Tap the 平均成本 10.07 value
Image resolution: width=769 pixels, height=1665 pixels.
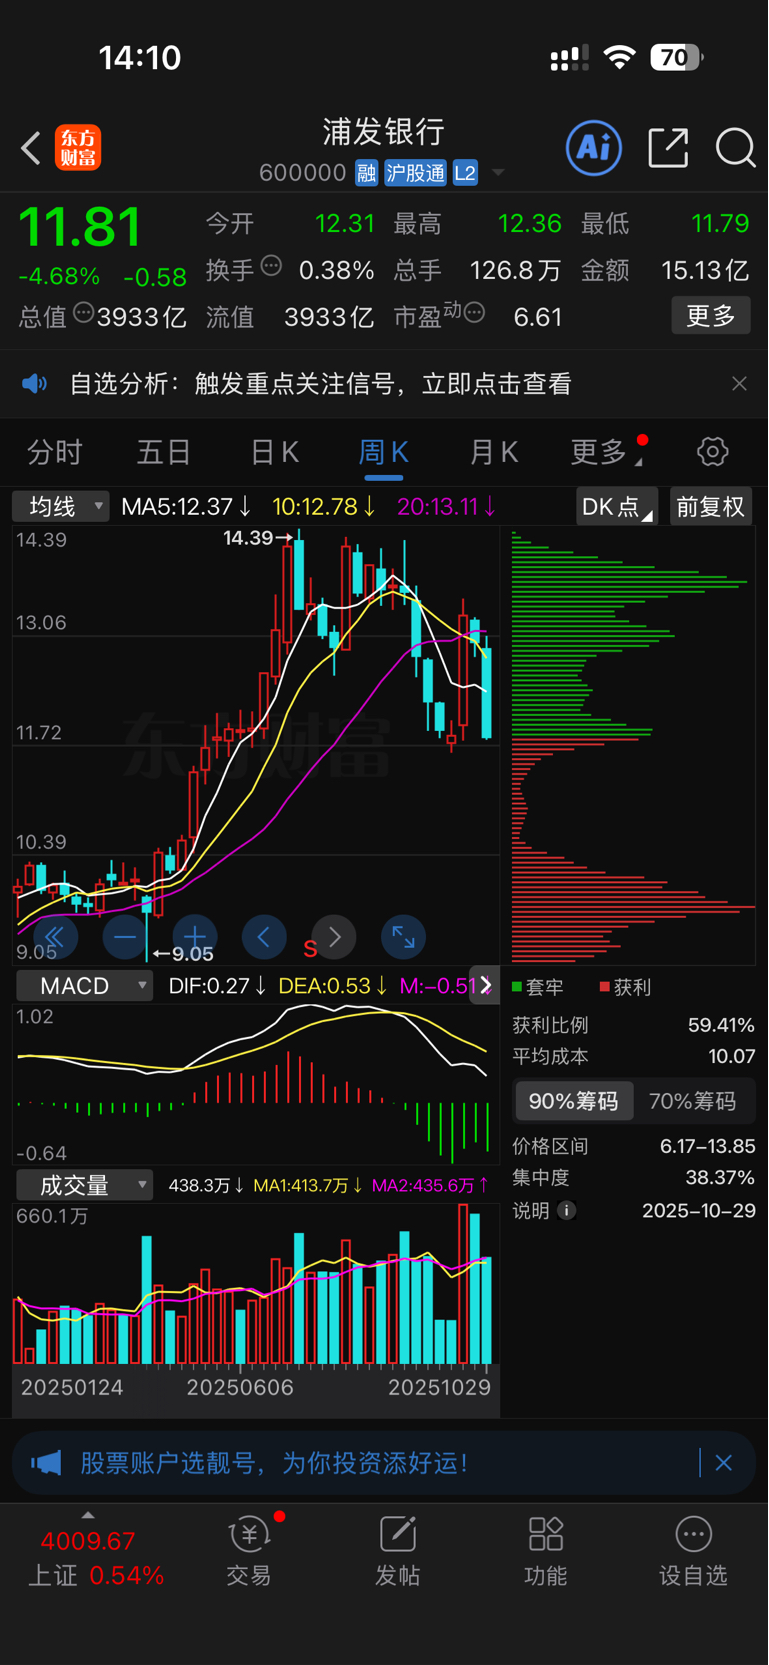[732, 1056]
